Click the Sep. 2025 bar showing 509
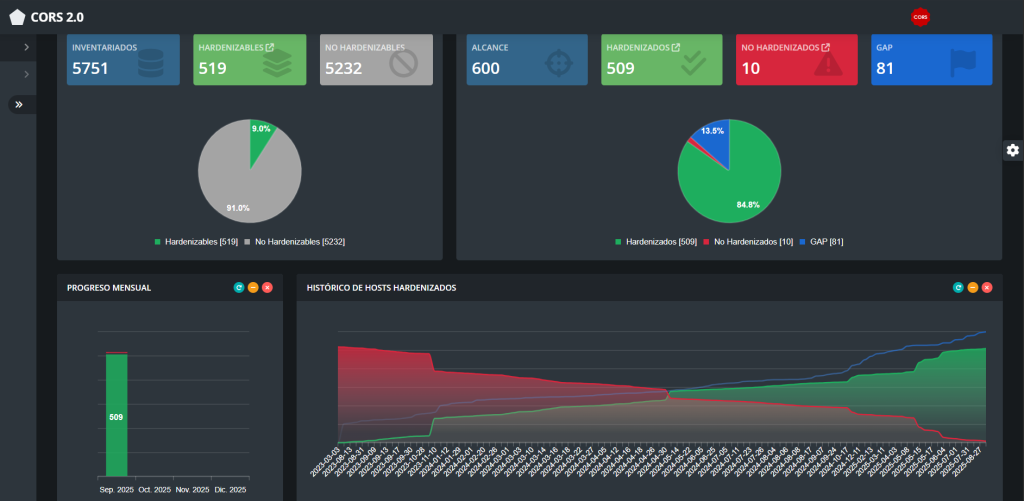Viewport: 1024px width, 501px height. coord(117,415)
